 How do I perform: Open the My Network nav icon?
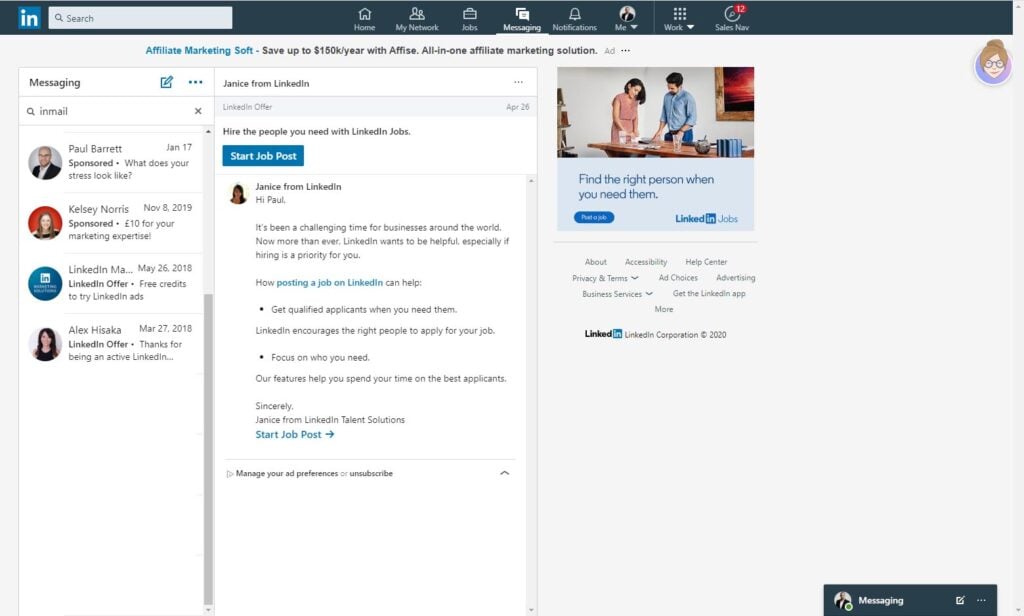(417, 18)
